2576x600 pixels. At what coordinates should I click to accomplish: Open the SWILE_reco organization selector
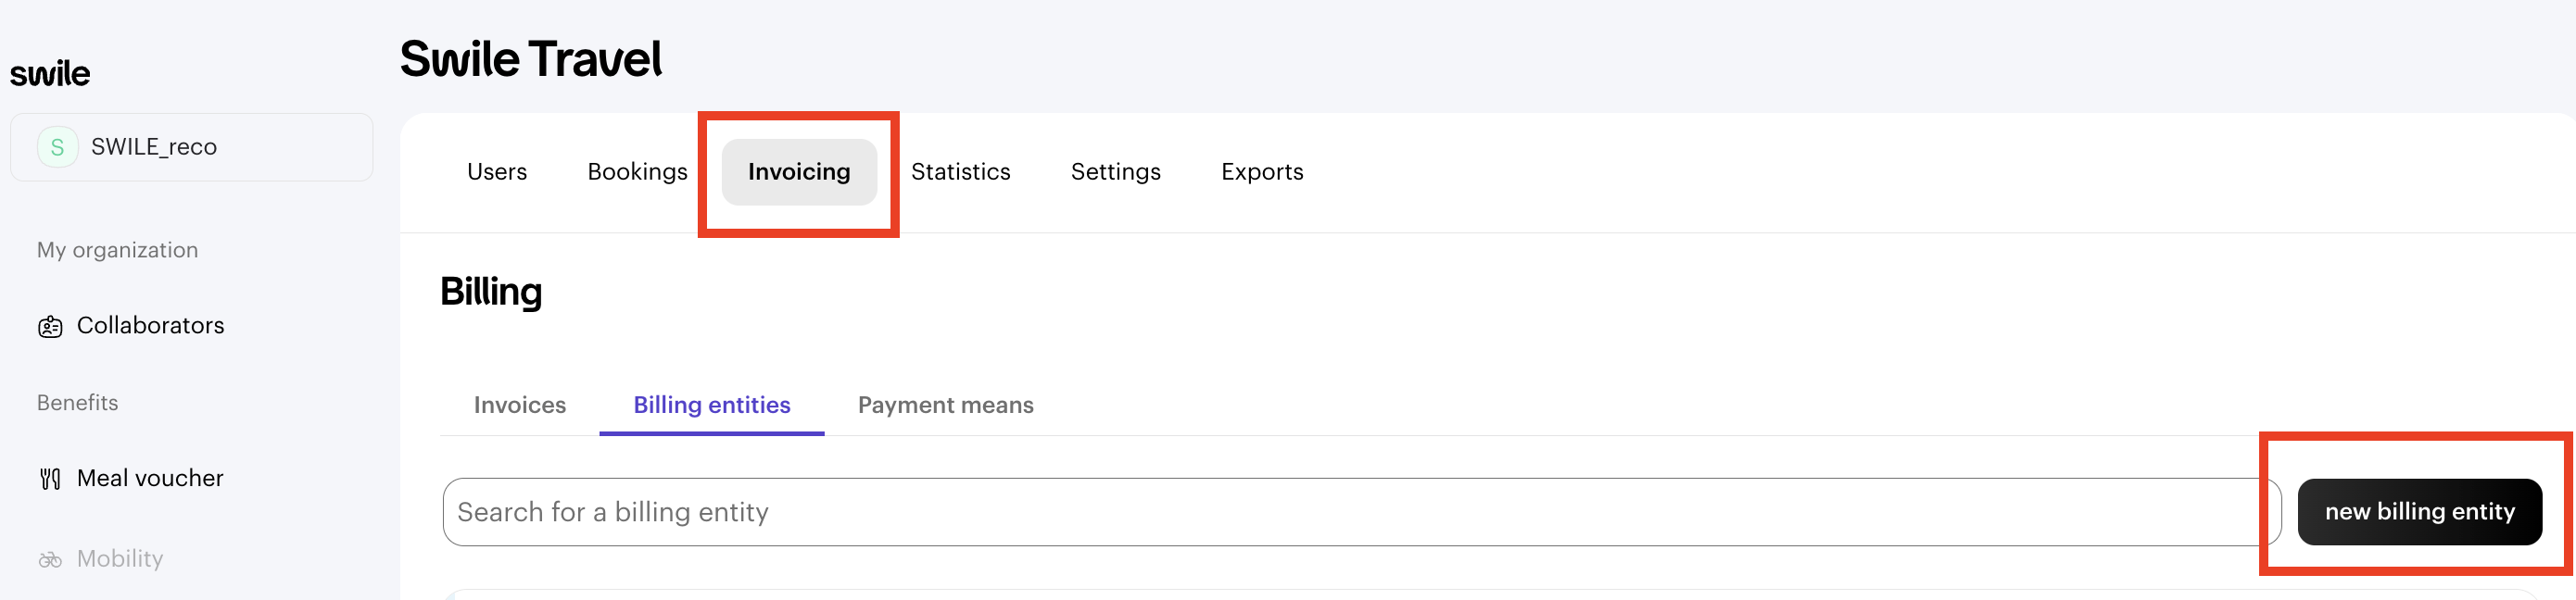click(191, 147)
